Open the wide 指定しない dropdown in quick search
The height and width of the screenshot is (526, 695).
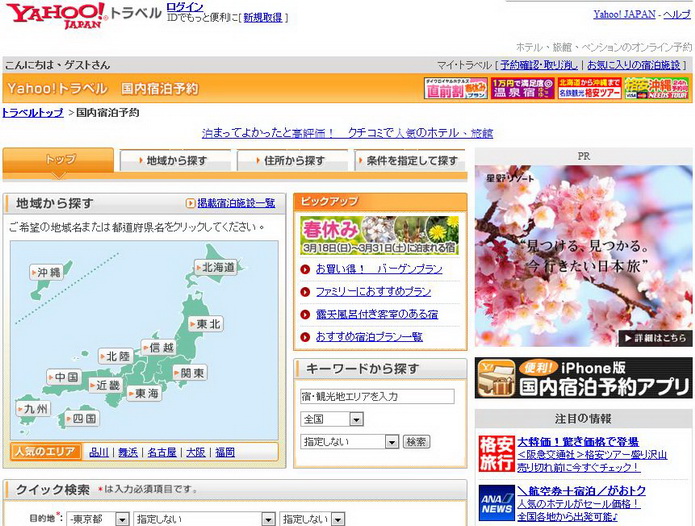point(204,519)
